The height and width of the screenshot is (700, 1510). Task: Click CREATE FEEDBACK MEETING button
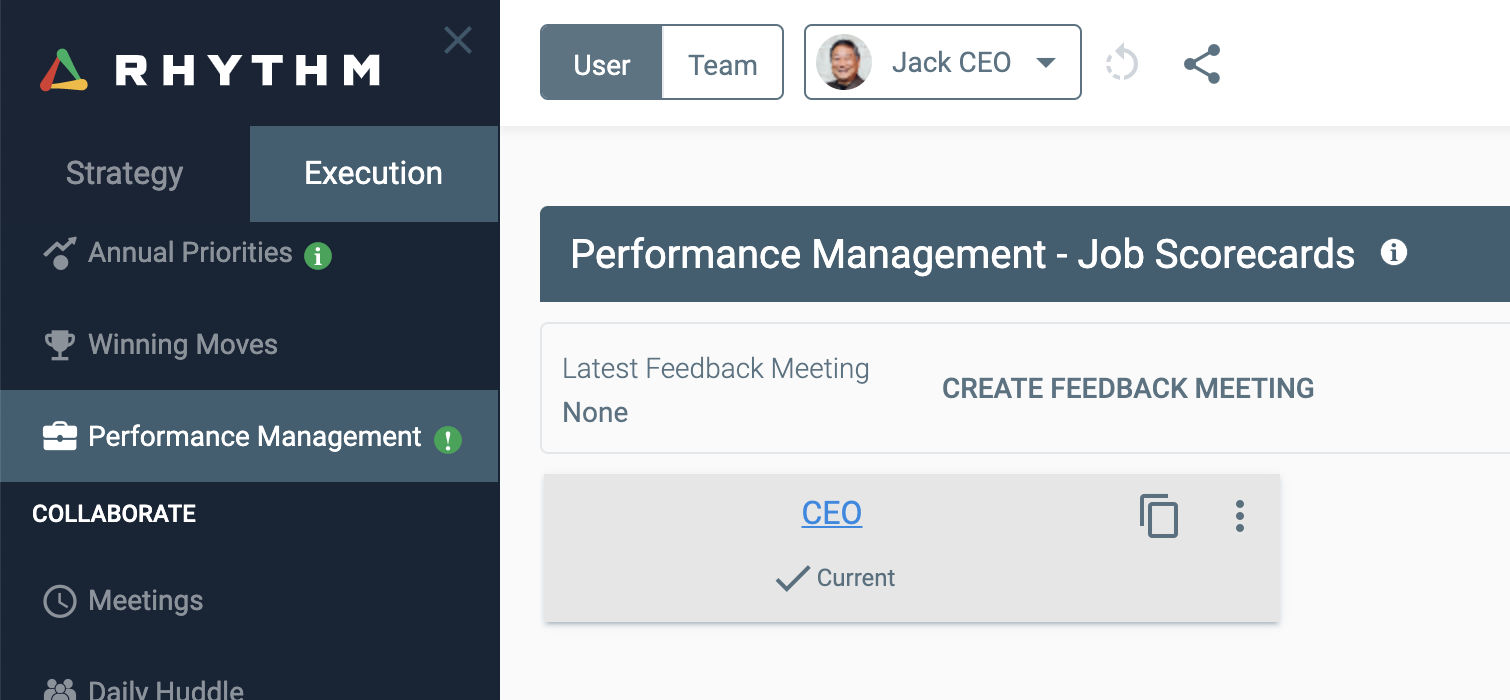click(1128, 388)
